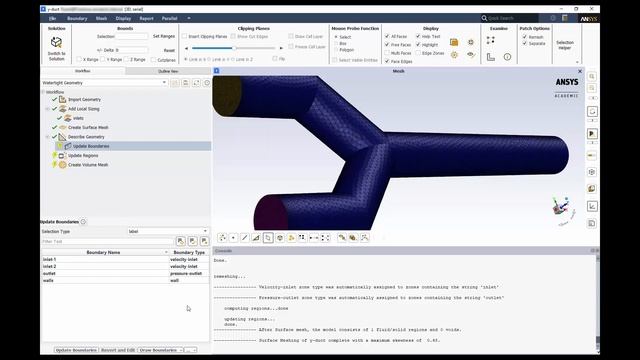Viewport: 640px width, 360px height.
Task: Click the plot chart icon on right sidebar
Action: (x=592, y=207)
